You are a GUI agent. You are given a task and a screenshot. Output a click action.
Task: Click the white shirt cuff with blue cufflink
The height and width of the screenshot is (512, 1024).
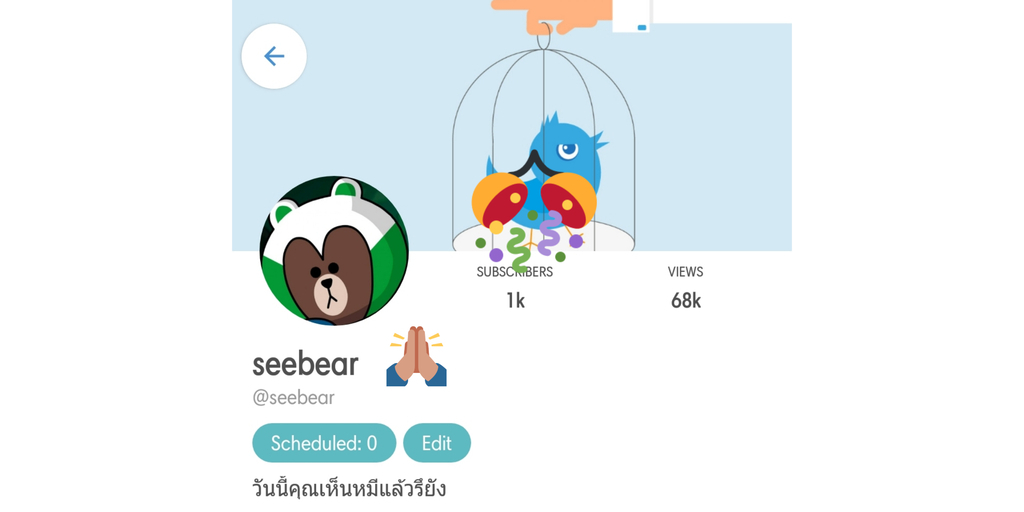pos(631,16)
